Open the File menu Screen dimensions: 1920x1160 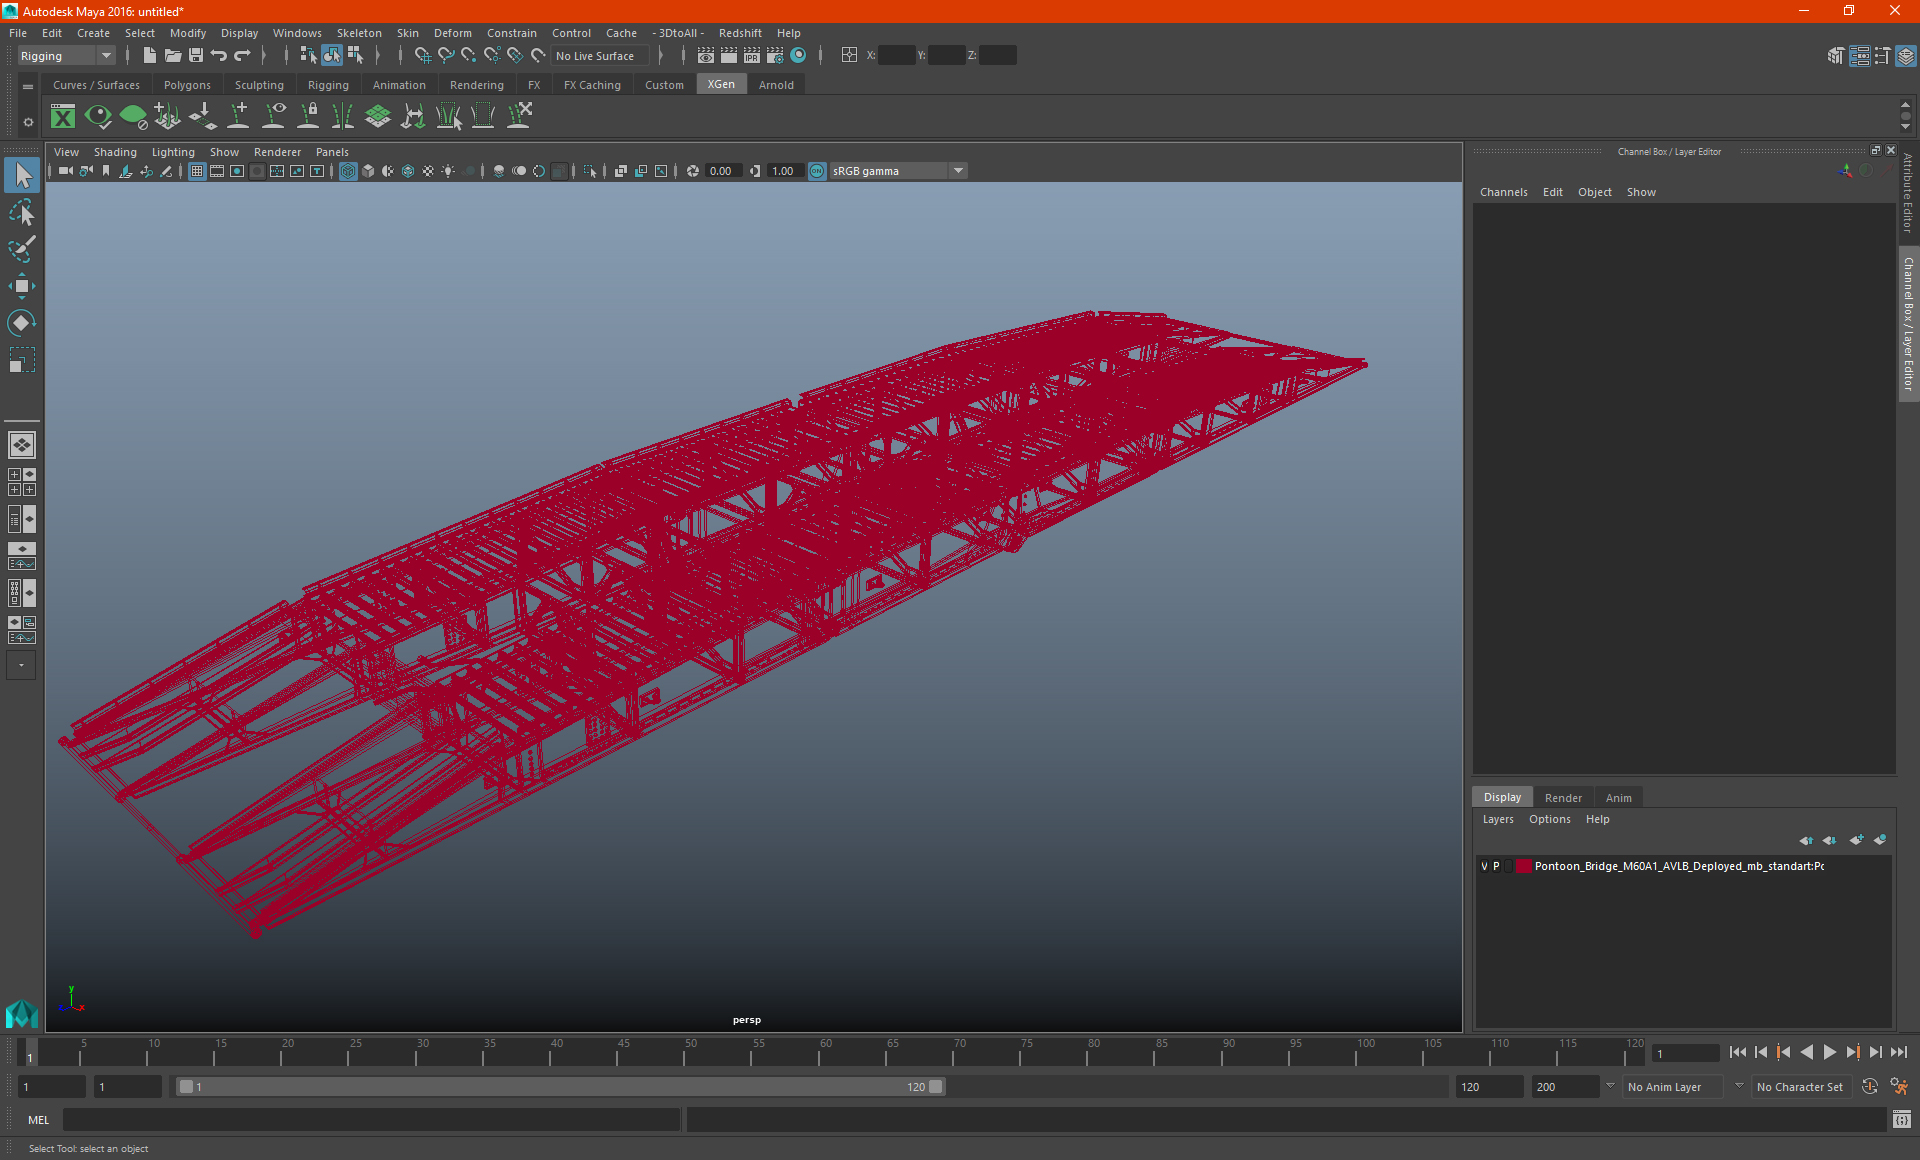click(18, 33)
